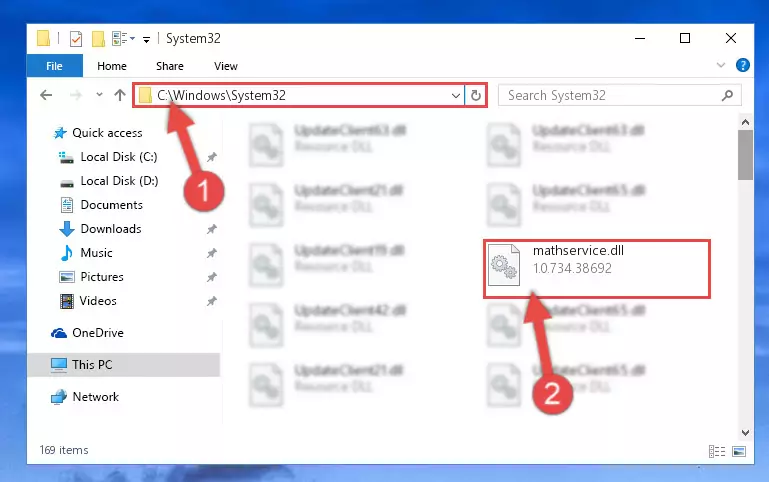Refresh the System32 folder view
Viewport: 769px width, 482px height.
click(x=475, y=95)
